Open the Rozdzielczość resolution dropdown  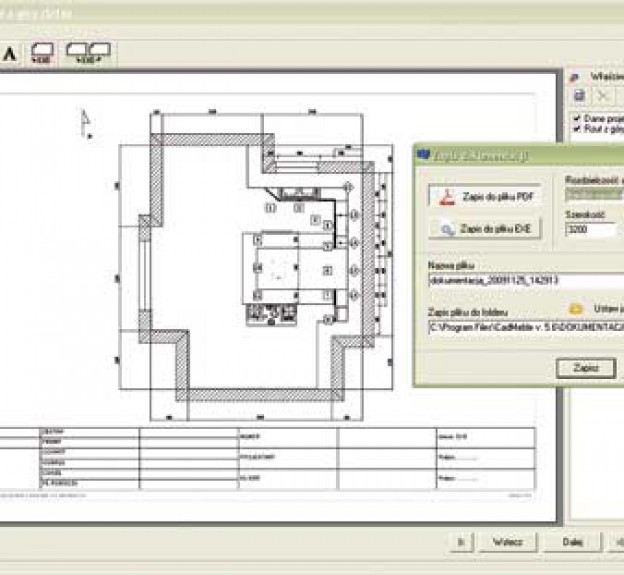[593, 194]
